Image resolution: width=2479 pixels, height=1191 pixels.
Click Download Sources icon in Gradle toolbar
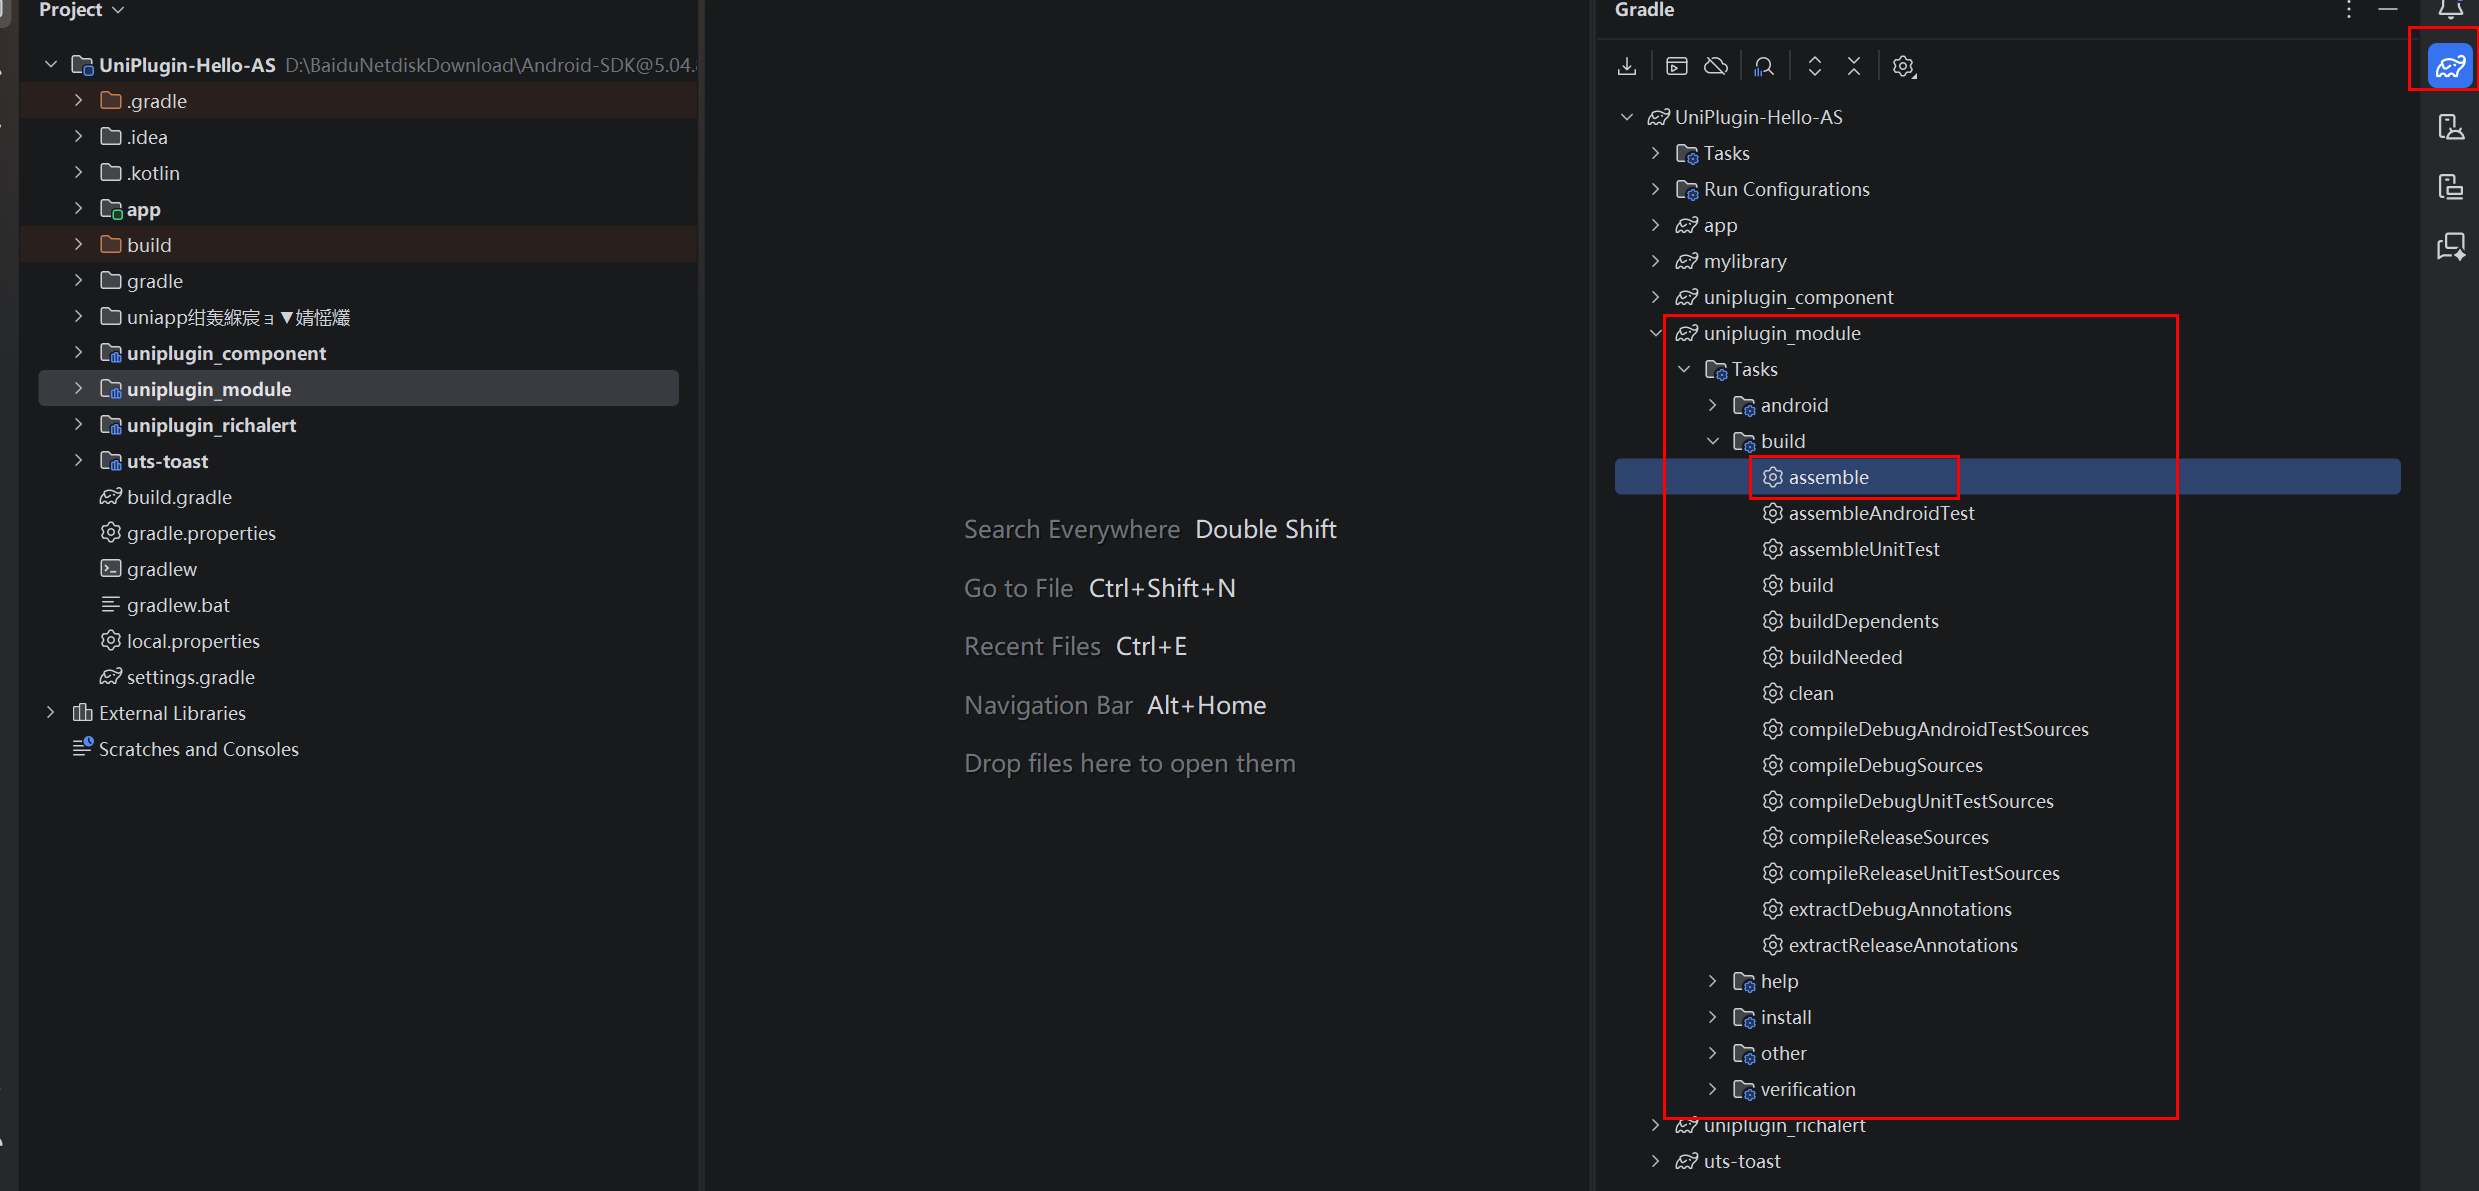(x=1627, y=66)
